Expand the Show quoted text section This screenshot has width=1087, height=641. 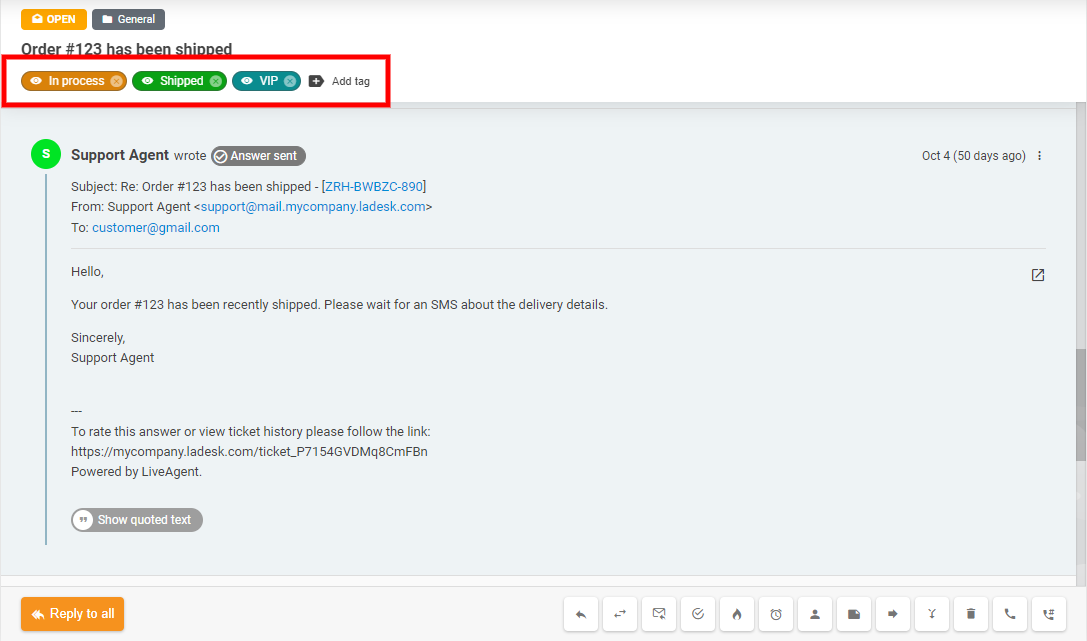click(x=137, y=520)
